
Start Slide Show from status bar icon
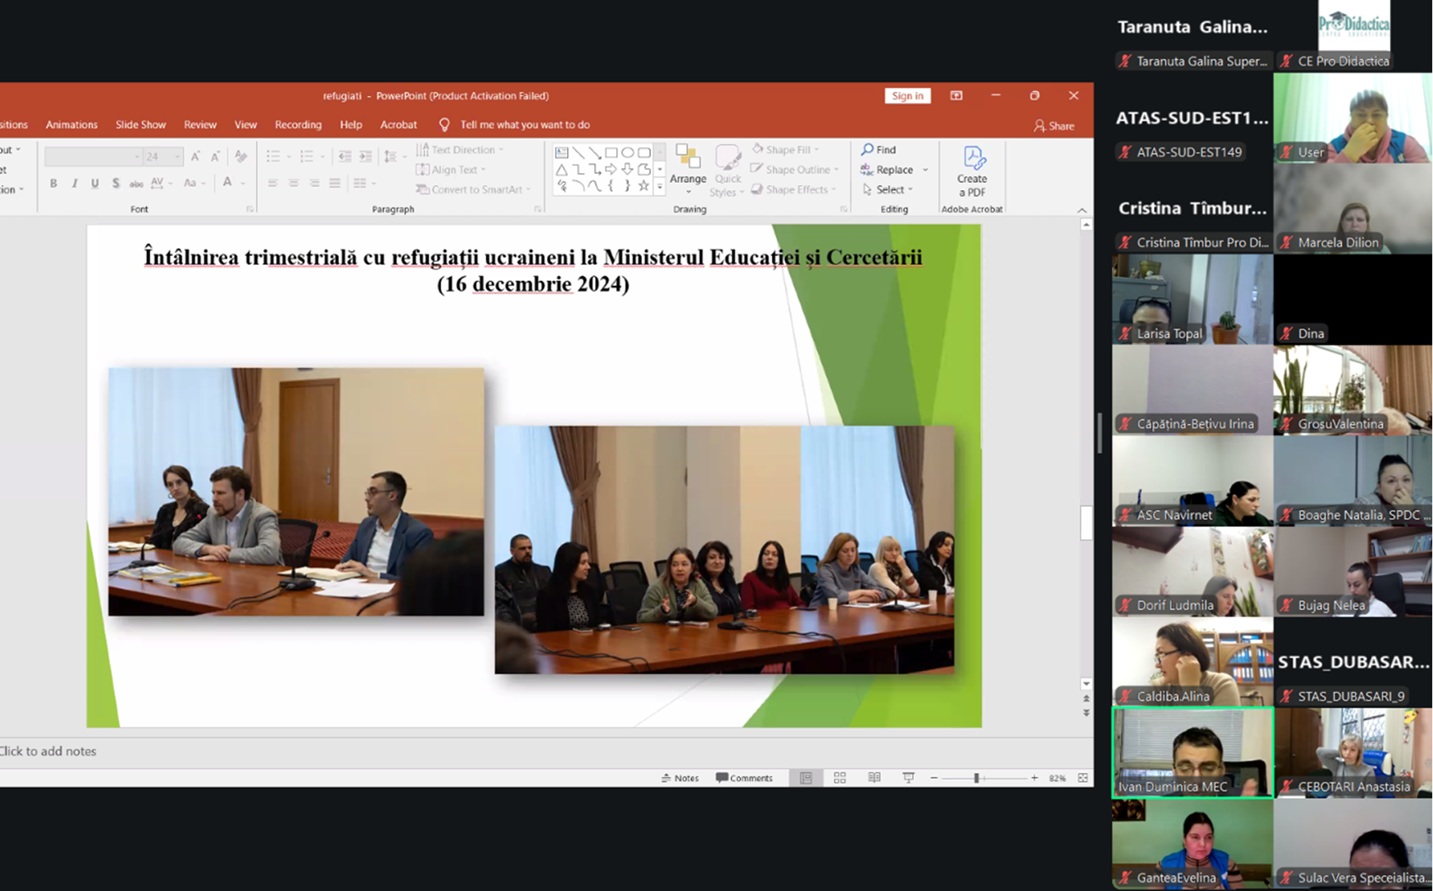[x=908, y=778]
